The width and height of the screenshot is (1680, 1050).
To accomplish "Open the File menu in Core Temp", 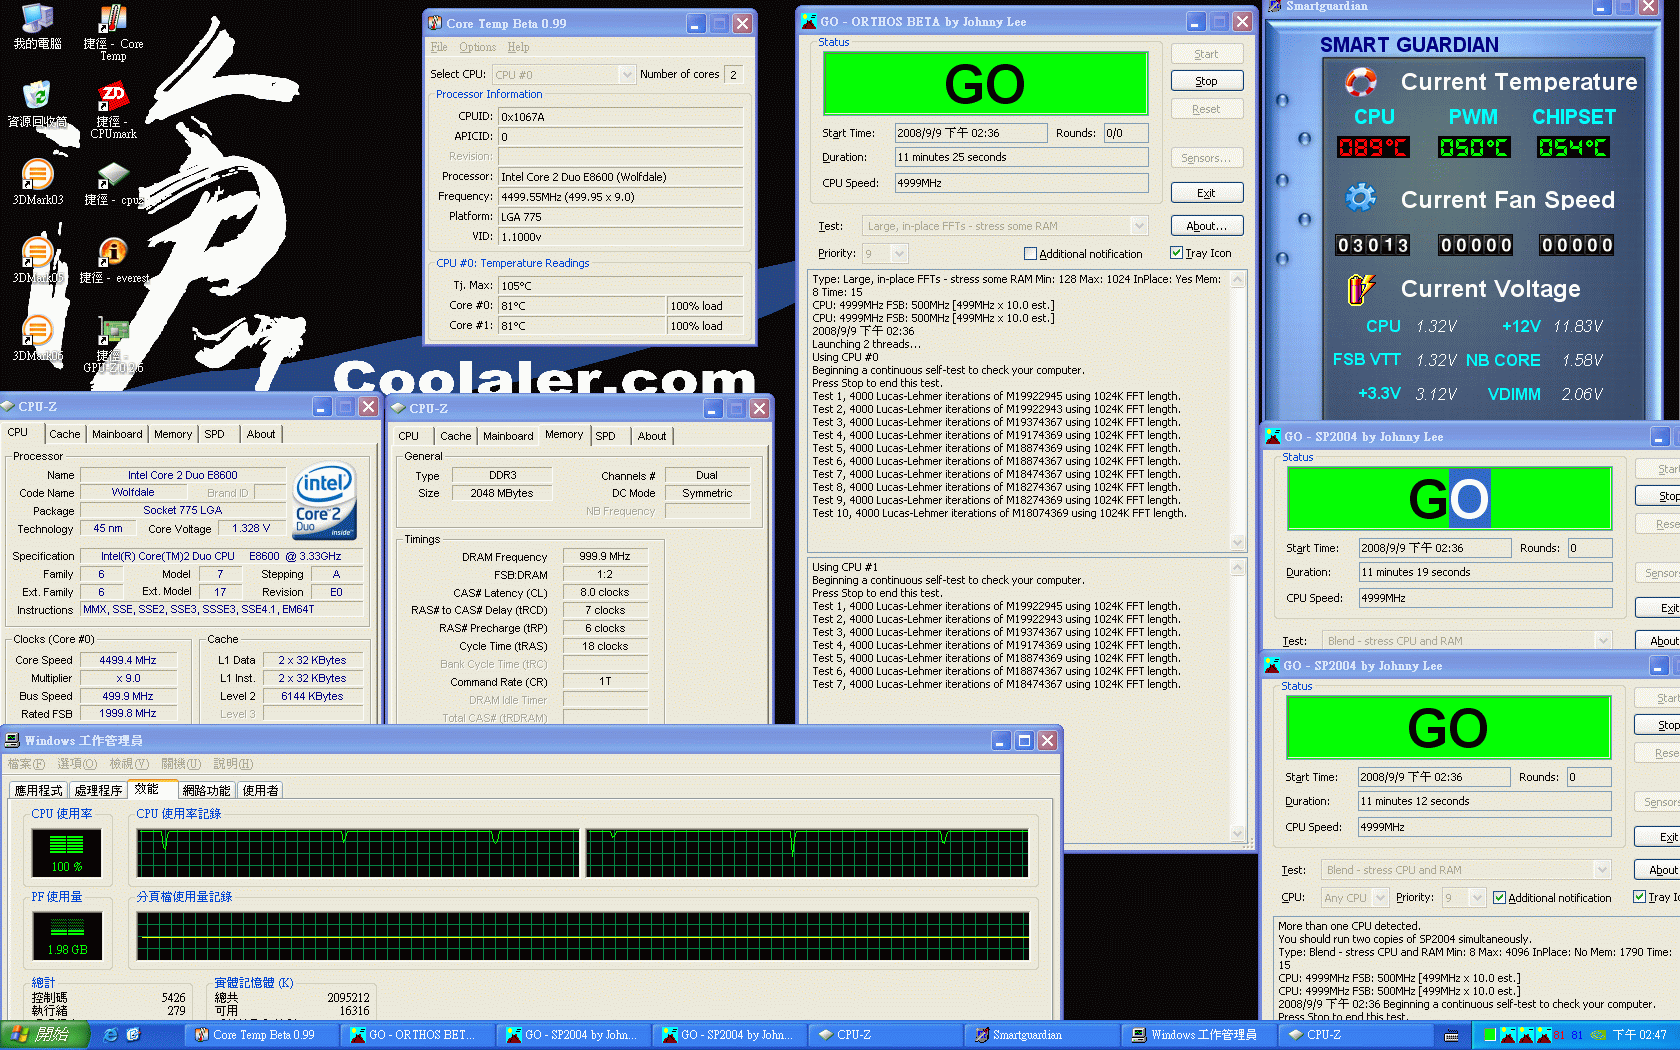I will (x=439, y=47).
